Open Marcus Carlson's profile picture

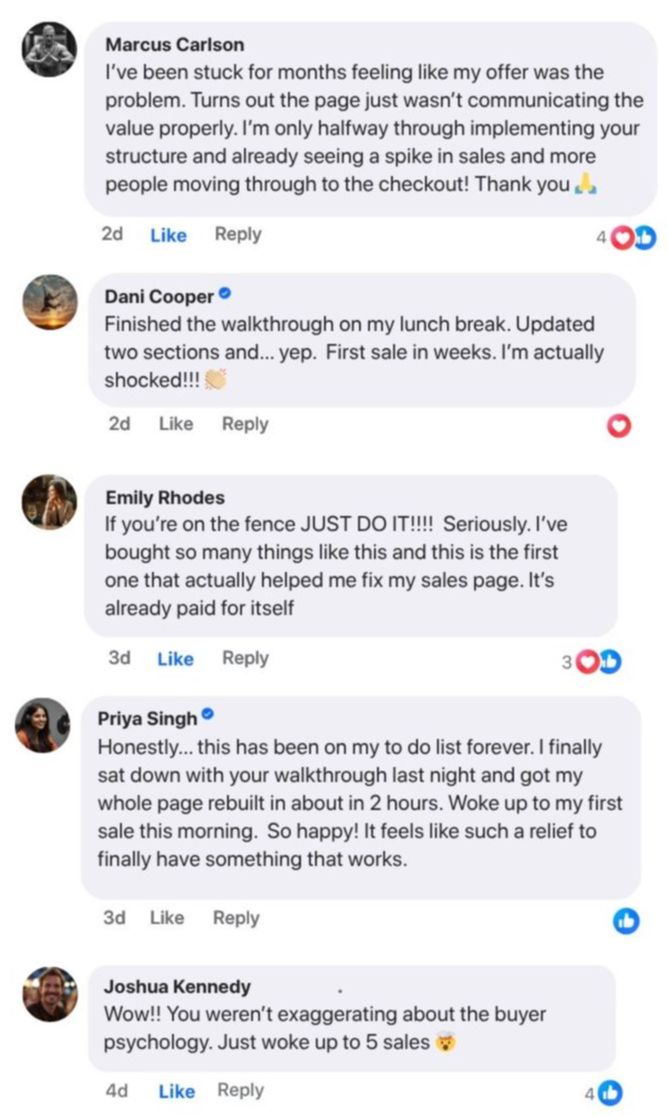(48, 50)
